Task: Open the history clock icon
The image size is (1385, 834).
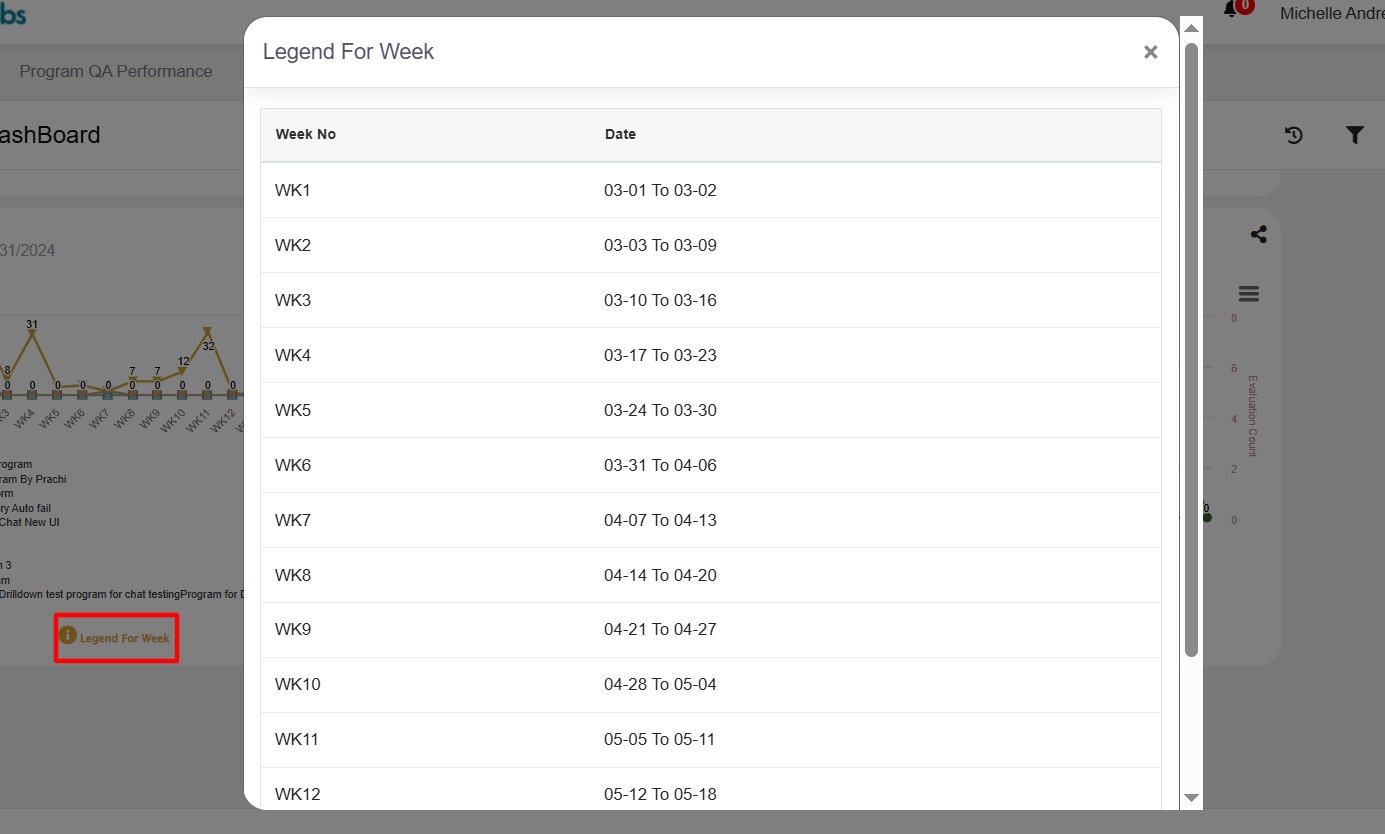Action: tap(1294, 135)
